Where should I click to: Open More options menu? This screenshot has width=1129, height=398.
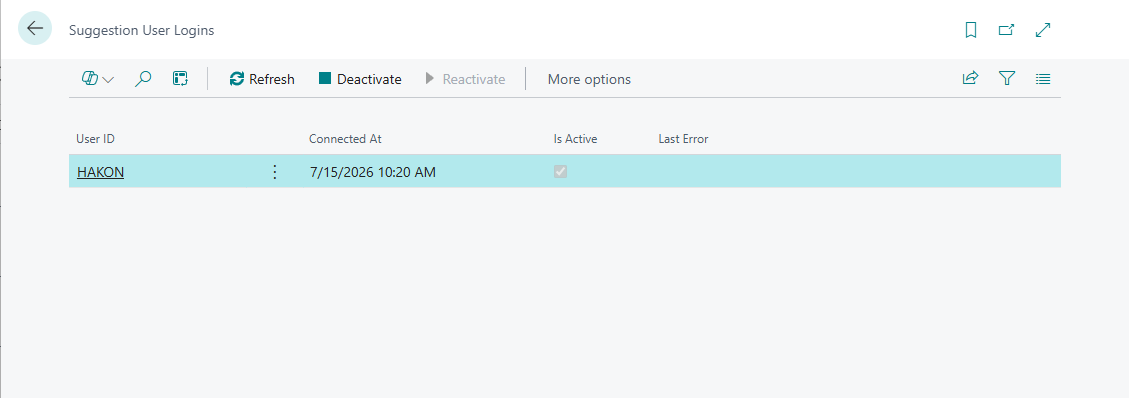[x=589, y=79]
